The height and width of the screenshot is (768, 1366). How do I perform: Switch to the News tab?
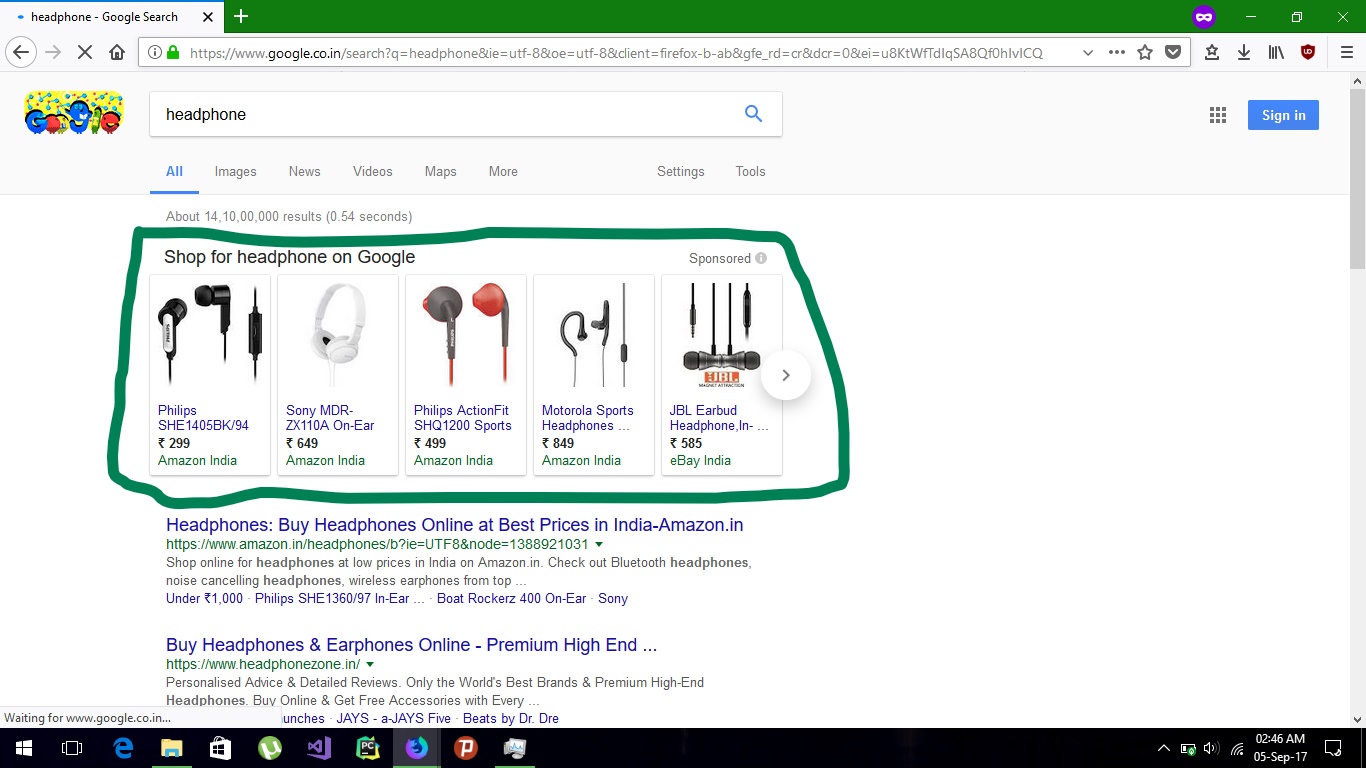pyautogui.click(x=305, y=172)
